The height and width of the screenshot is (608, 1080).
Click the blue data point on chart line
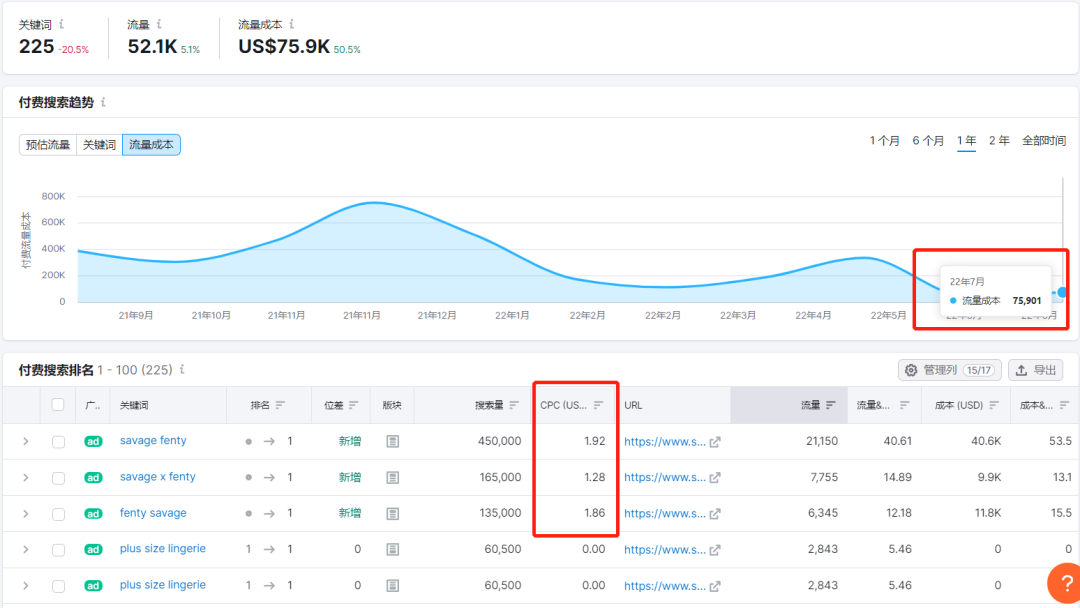(x=1062, y=292)
